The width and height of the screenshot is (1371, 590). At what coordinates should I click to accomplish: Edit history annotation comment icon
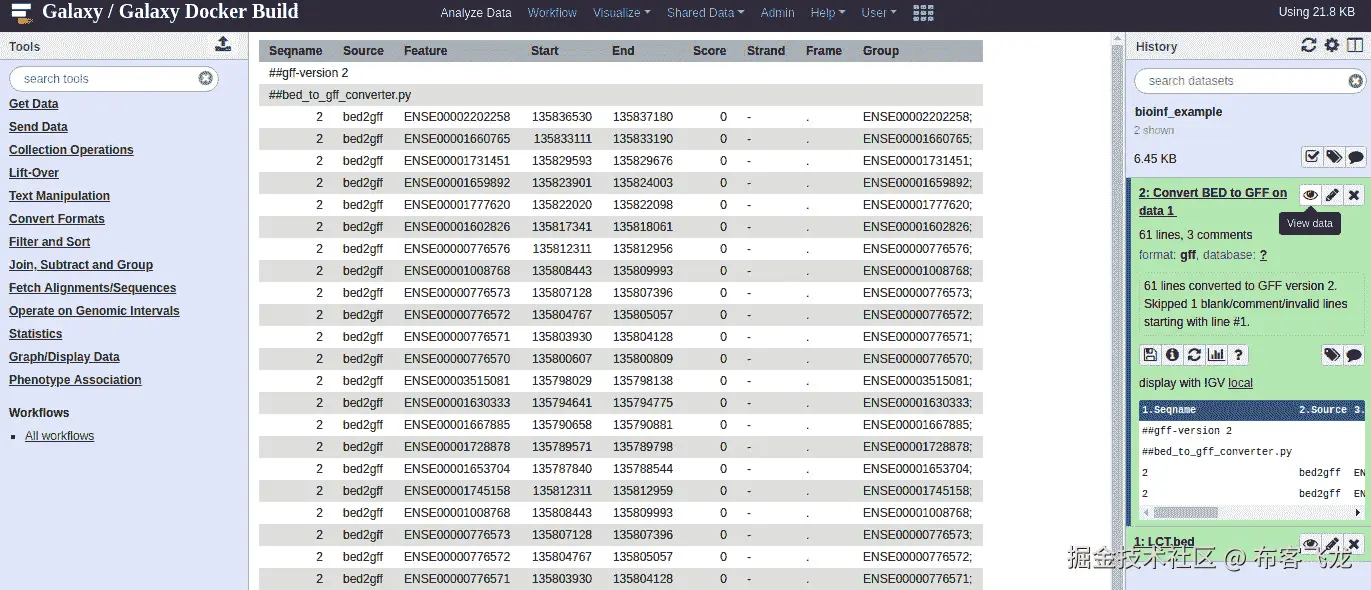click(x=1355, y=157)
